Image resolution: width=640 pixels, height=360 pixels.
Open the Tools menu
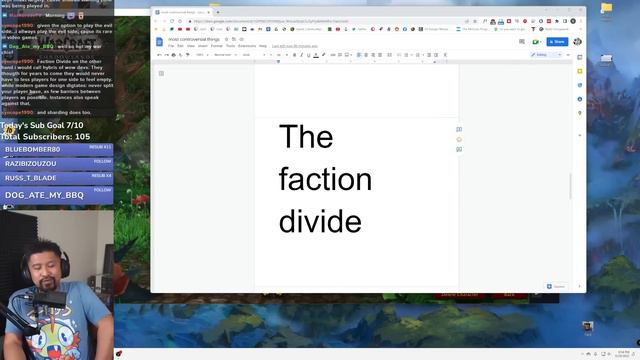pos(231,46)
